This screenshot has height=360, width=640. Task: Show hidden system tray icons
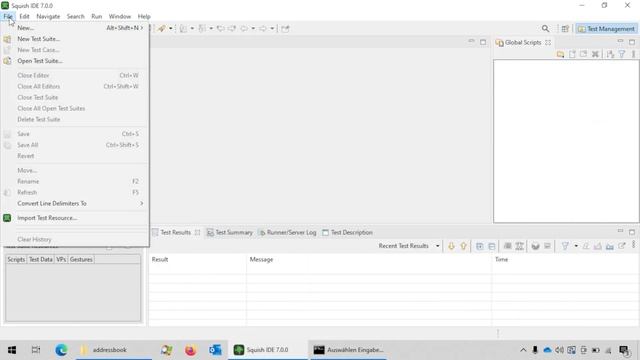point(523,350)
